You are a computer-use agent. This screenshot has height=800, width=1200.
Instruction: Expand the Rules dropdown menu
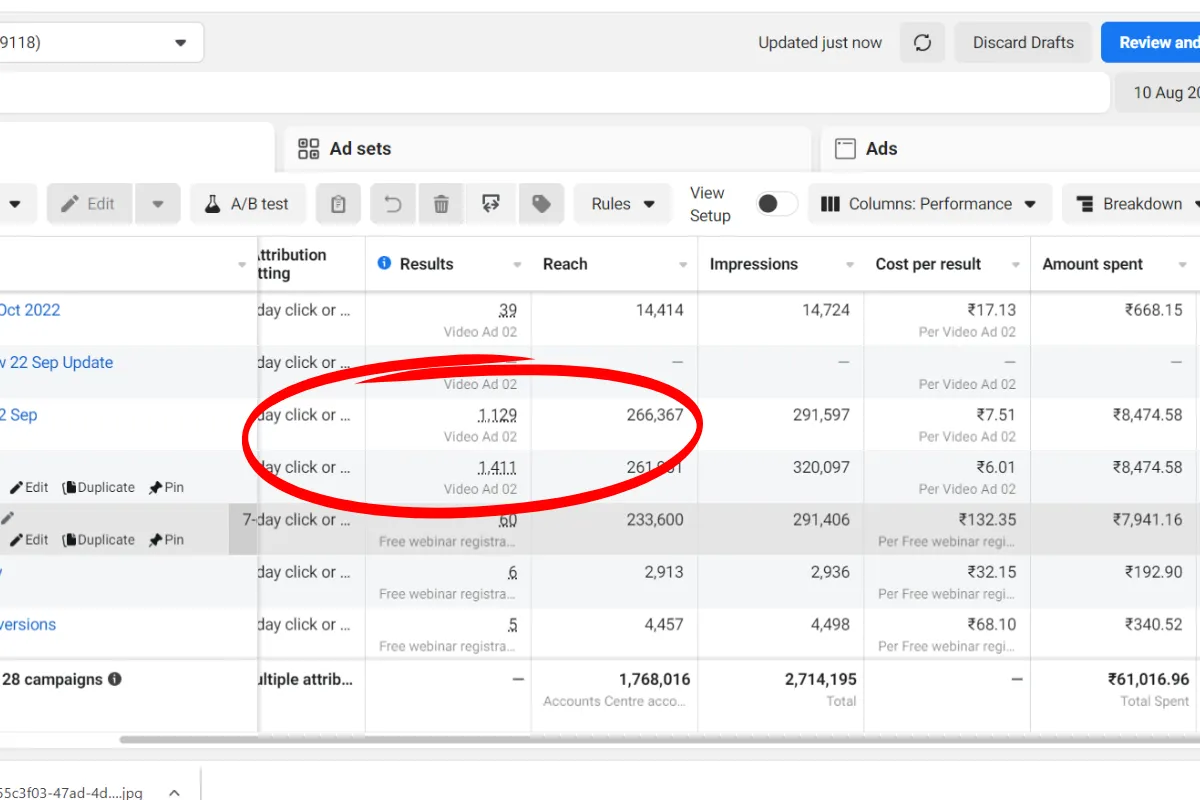pos(622,204)
